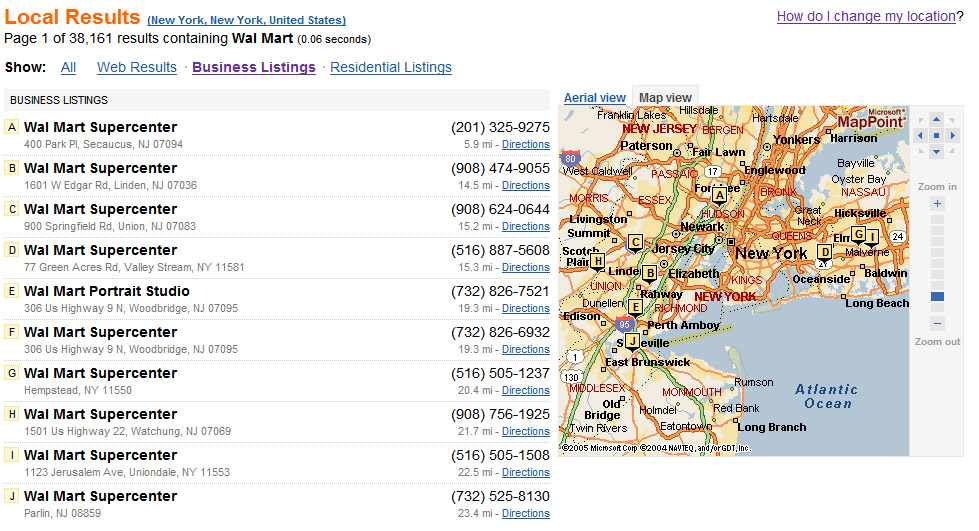This screenshot has width=979, height=531.
Task: Select the zoom level segment directly above the minus button
Action: [x=937, y=308]
